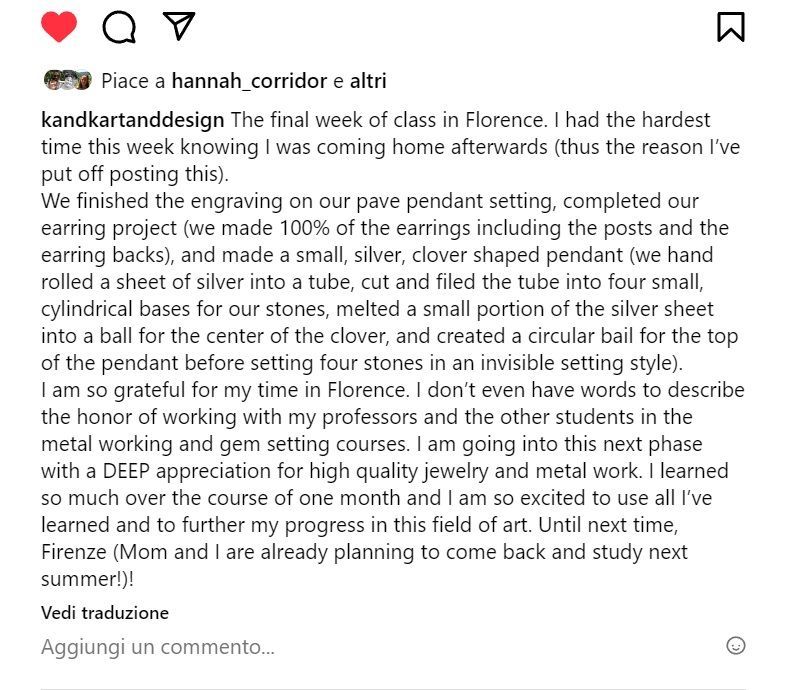This screenshot has width=790, height=690.
Task: Click the rightmost liker avatar
Action: click(x=83, y=81)
